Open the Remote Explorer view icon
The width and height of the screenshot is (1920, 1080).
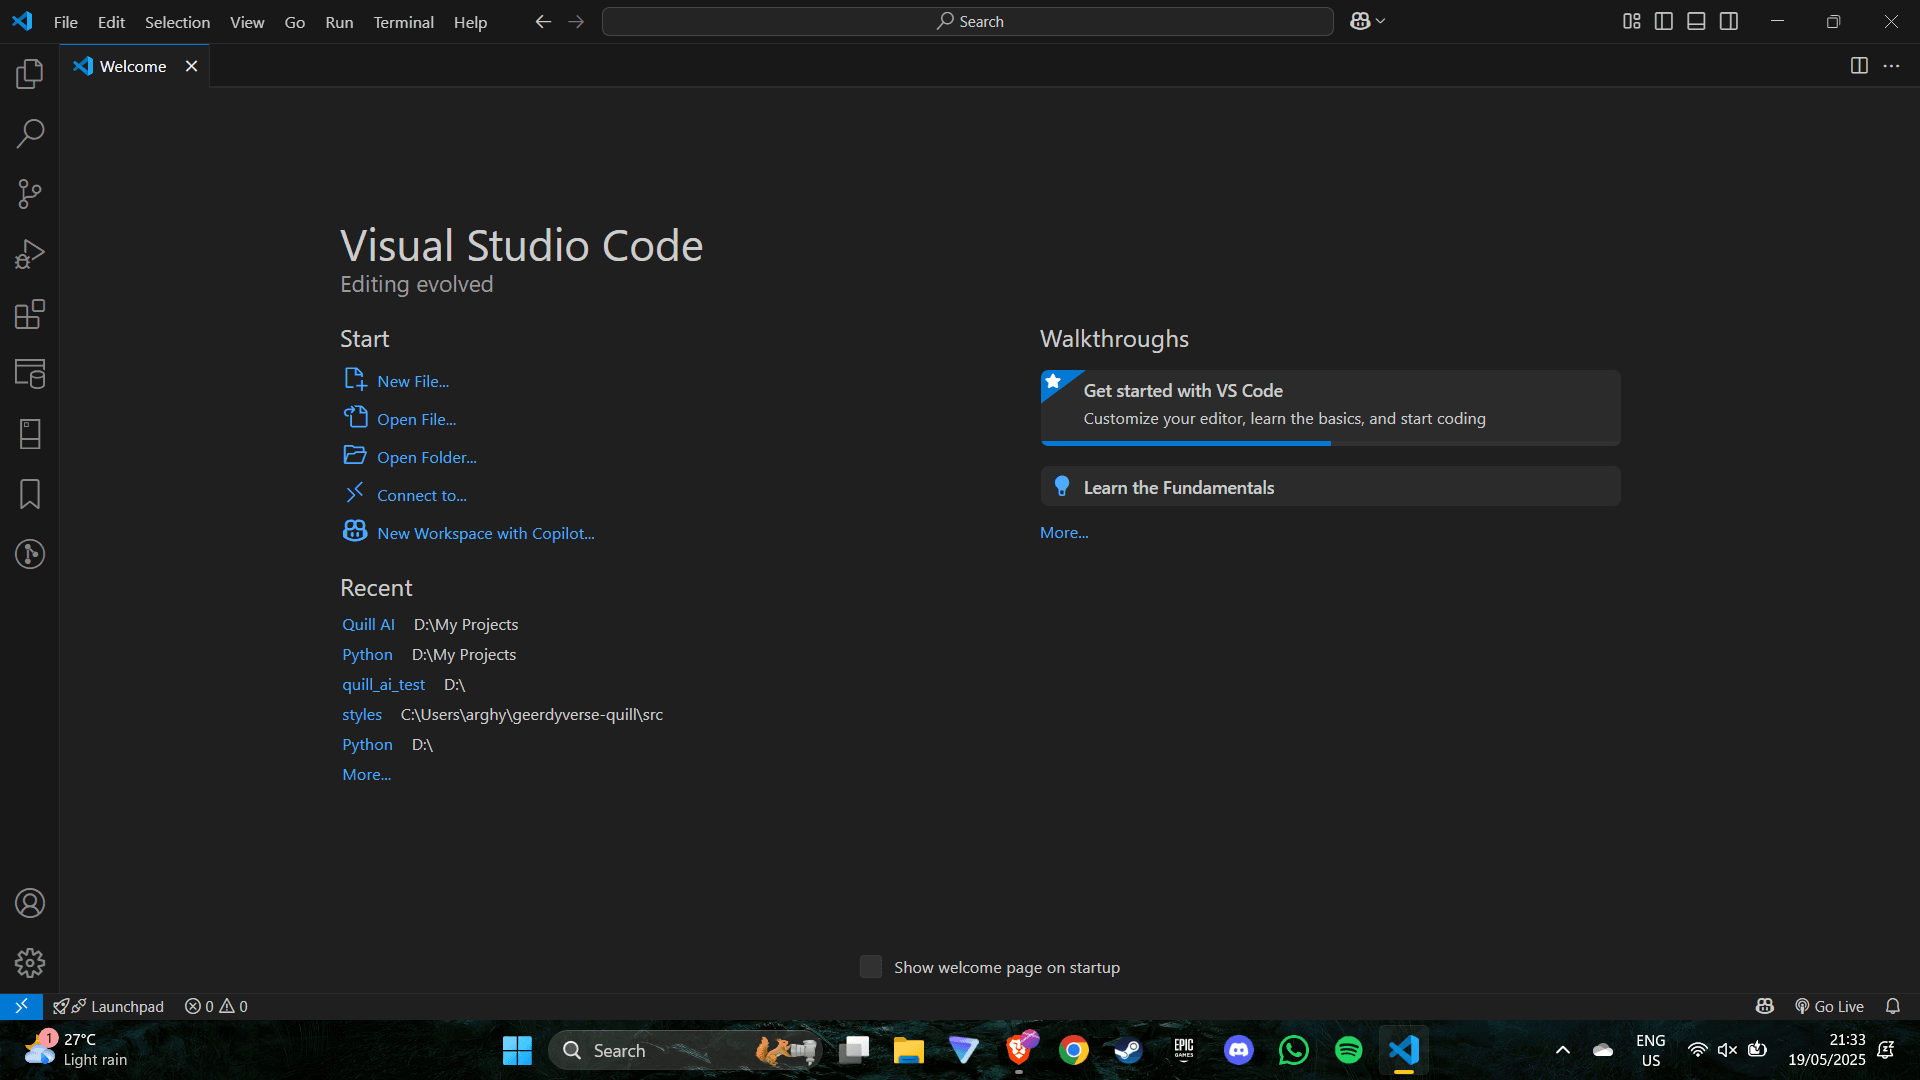[x=30, y=374]
